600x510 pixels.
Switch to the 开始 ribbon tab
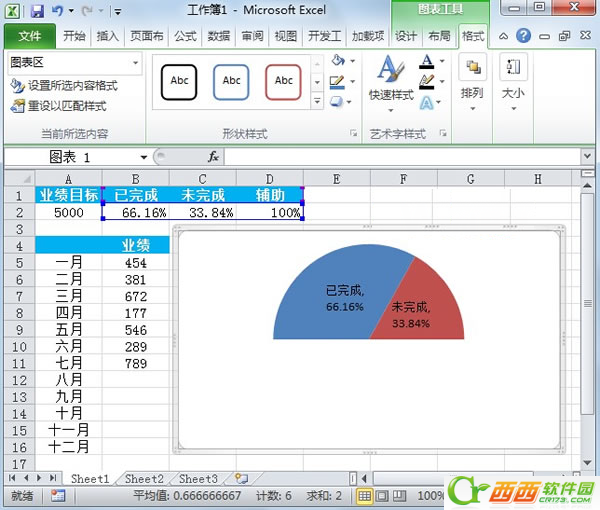[74, 36]
